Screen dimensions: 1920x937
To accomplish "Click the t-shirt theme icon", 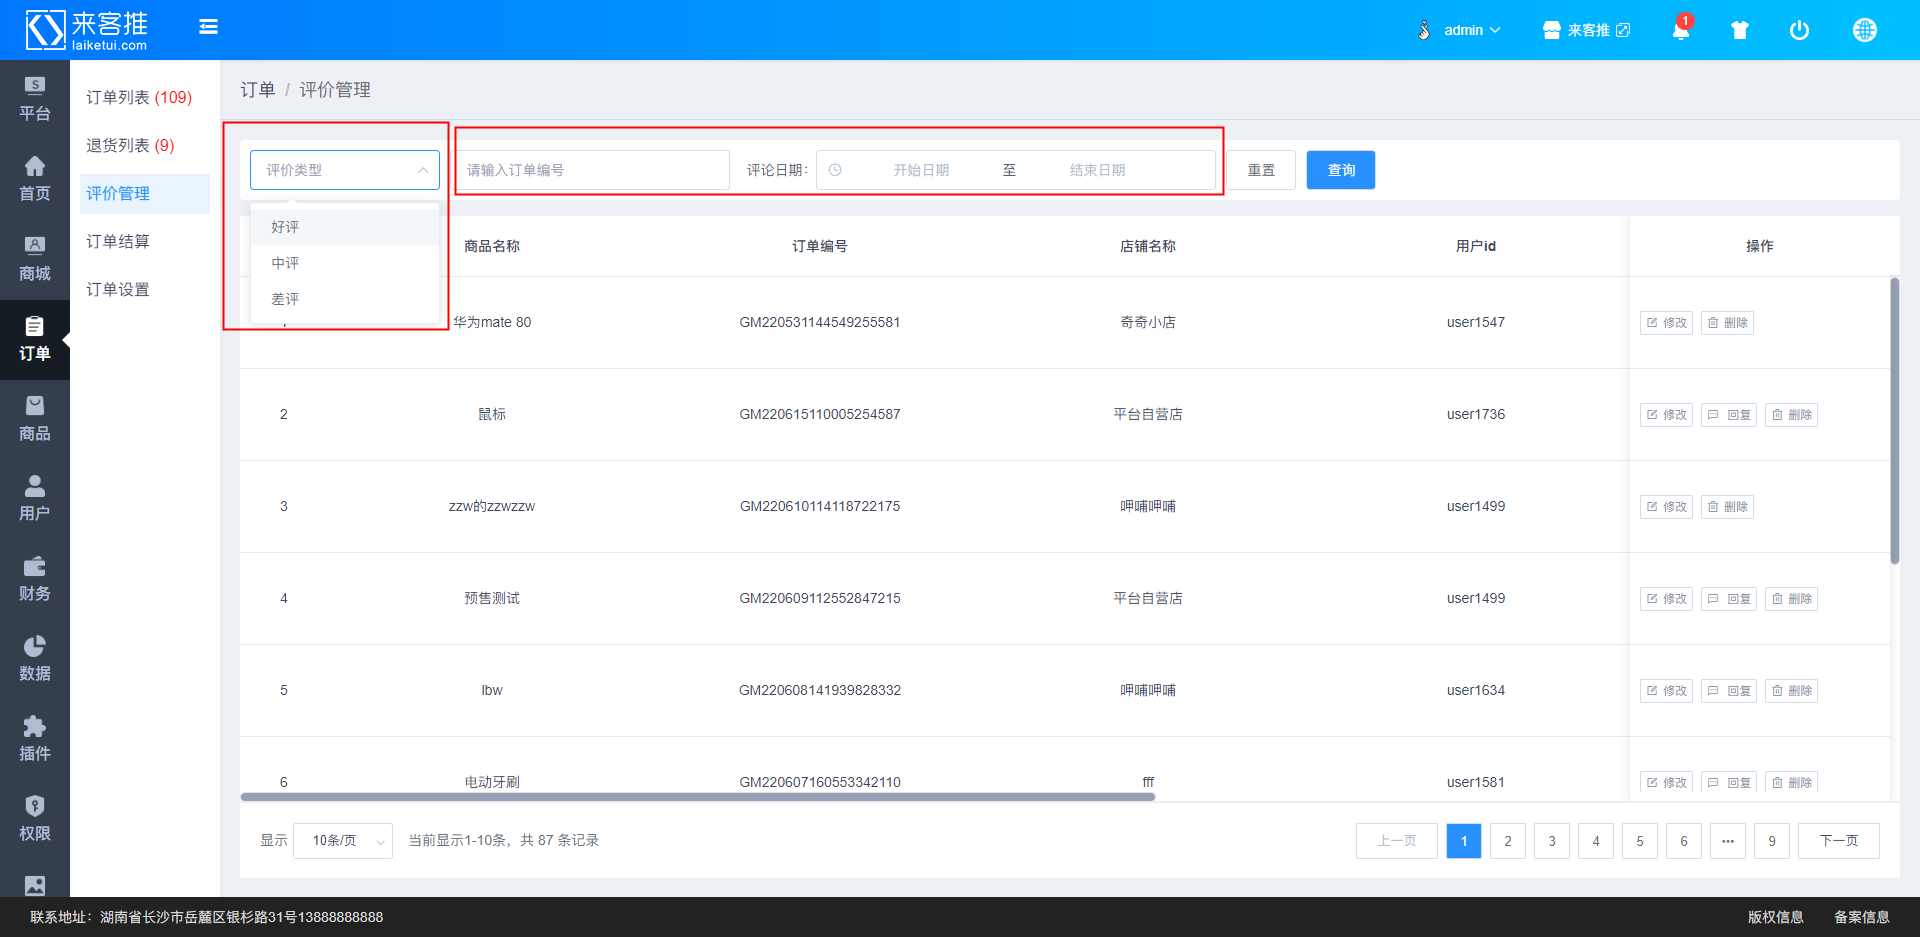I will [x=1740, y=30].
